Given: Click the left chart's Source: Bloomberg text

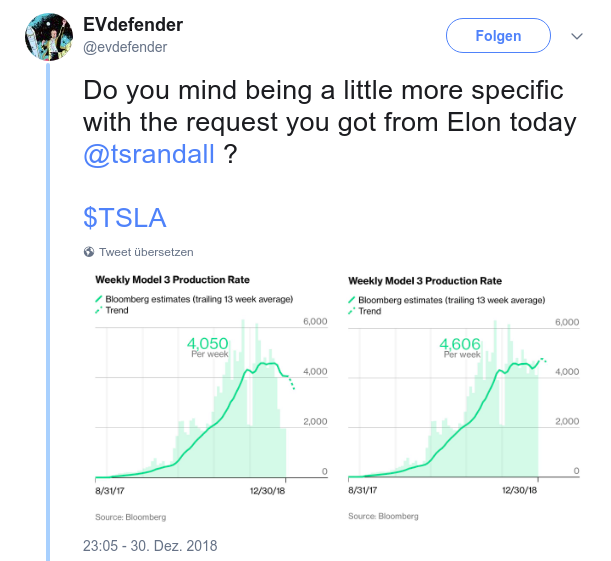Looking at the screenshot, I should (131, 516).
